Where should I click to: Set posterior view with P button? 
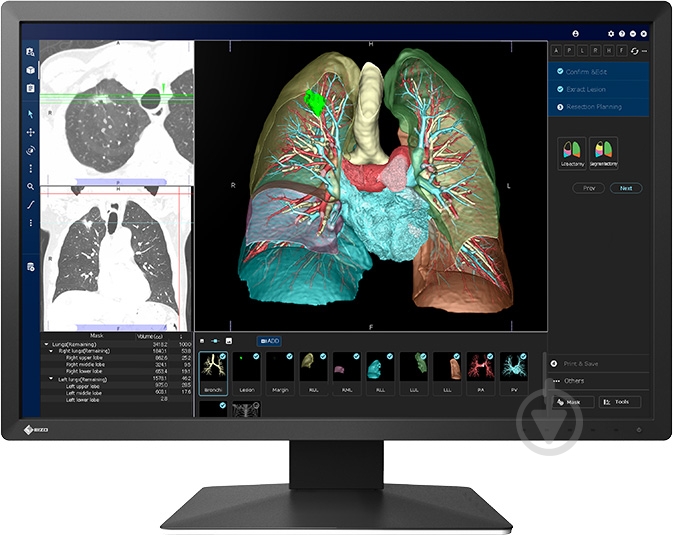tap(570, 51)
